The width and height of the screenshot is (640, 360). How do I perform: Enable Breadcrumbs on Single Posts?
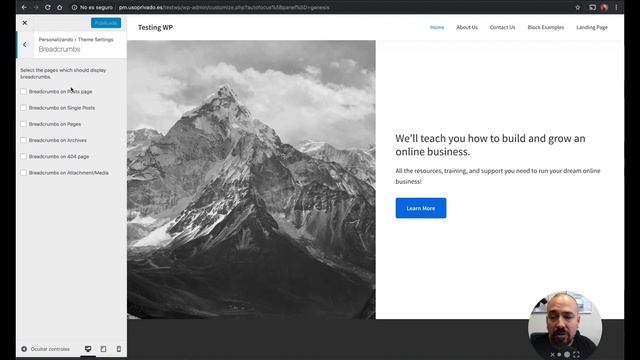pyautogui.click(x=24, y=108)
